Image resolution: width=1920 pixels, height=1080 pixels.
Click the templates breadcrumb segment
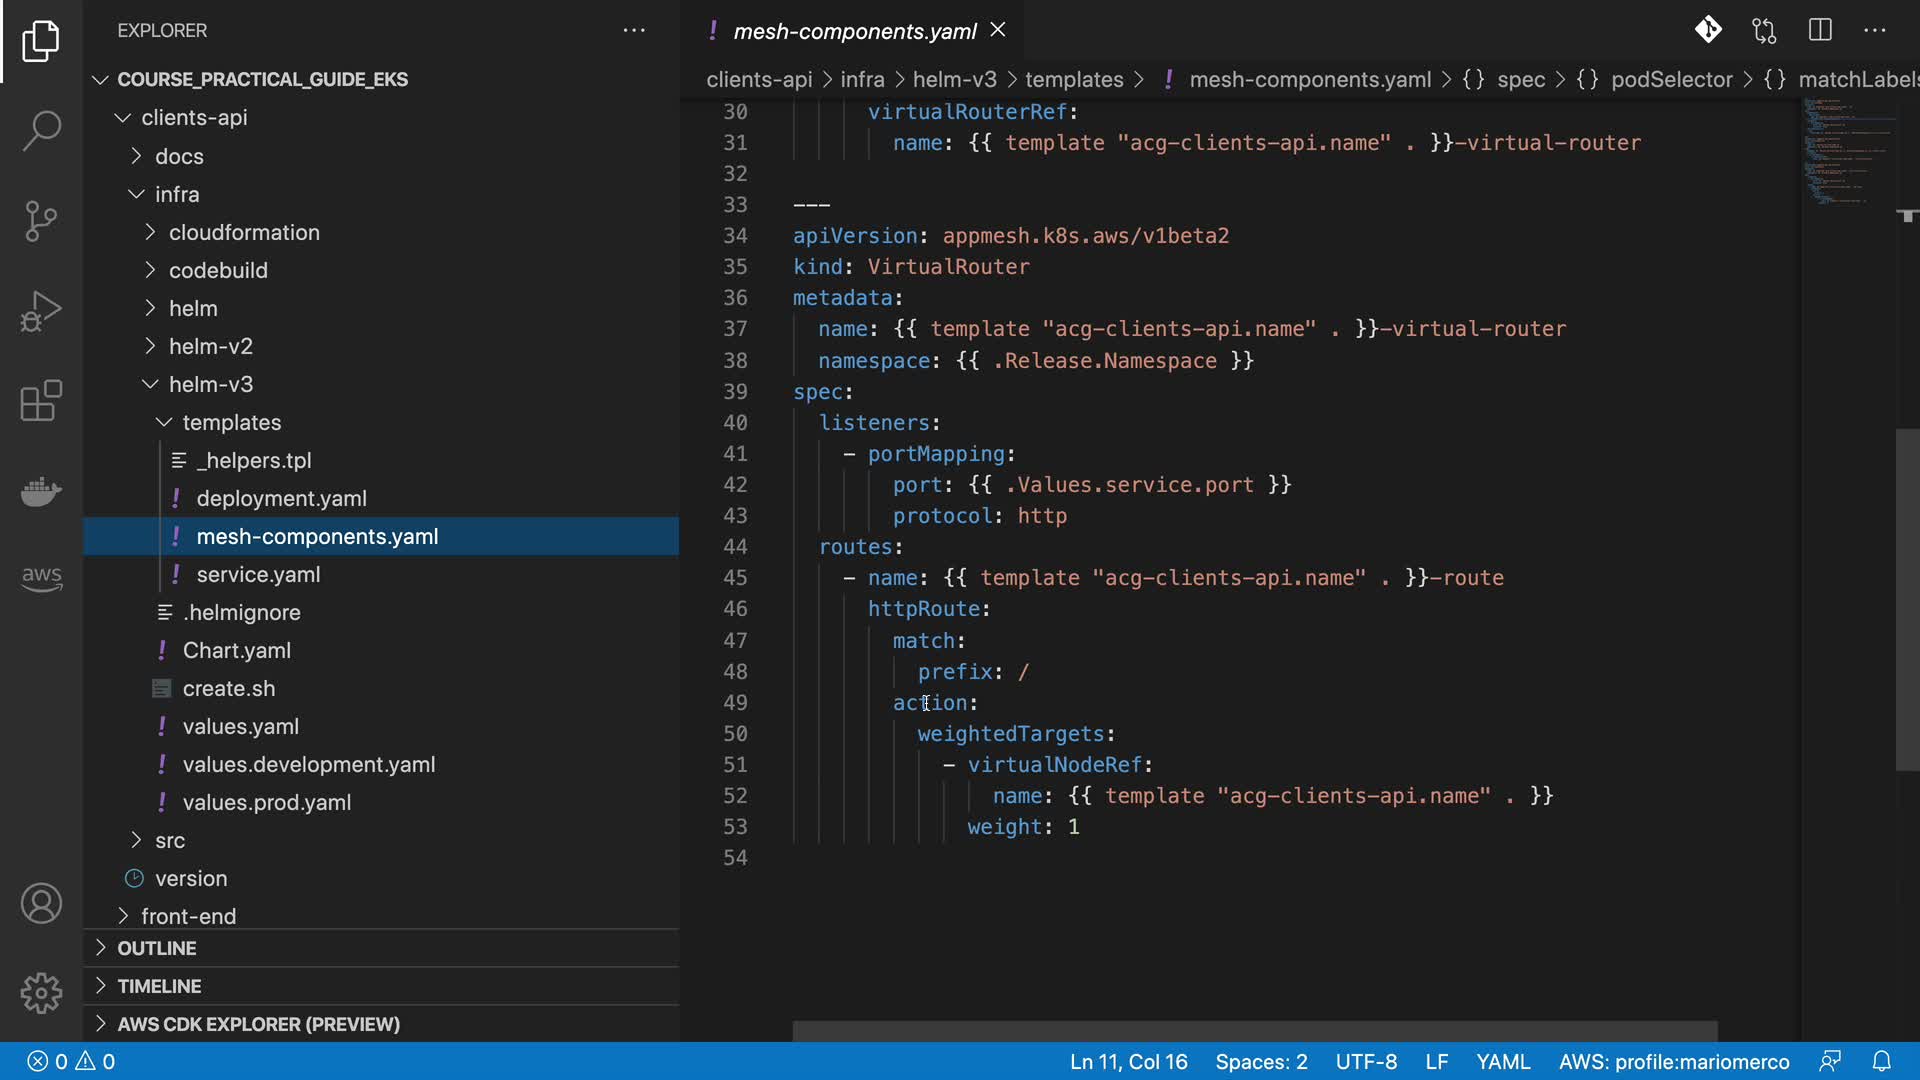[1073, 79]
